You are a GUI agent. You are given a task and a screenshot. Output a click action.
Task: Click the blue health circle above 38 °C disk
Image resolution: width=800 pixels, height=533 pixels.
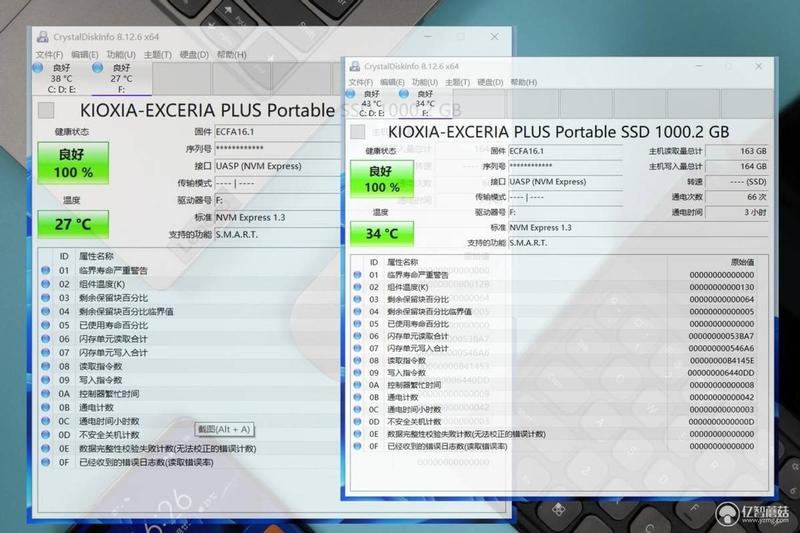38,68
